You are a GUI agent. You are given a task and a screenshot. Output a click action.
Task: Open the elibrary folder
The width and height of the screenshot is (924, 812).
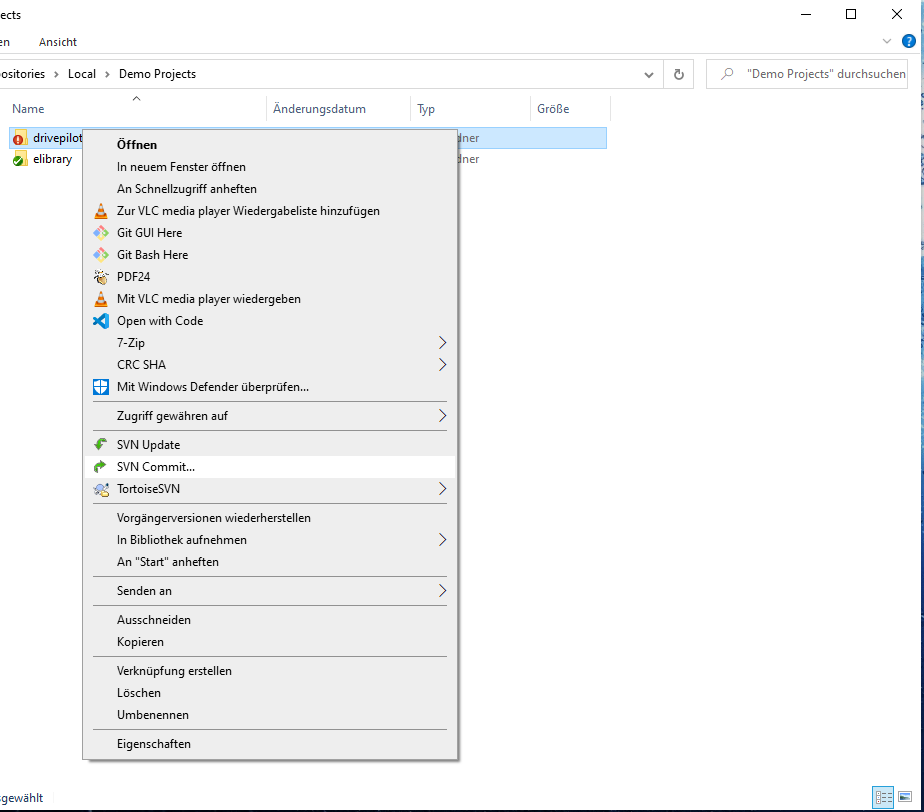point(52,158)
